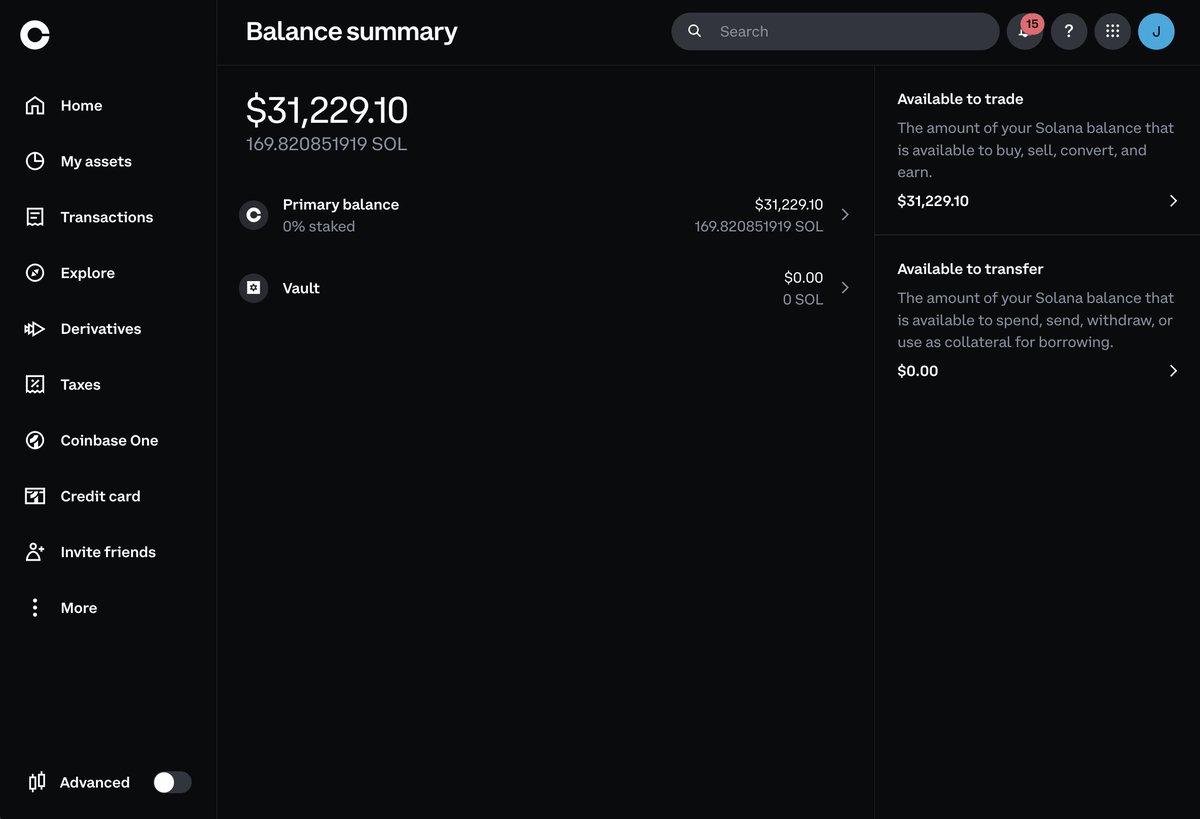The image size is (1200, 819).
Task: Open notifications bell with 15 badge
Action: tap(1025, 31)
